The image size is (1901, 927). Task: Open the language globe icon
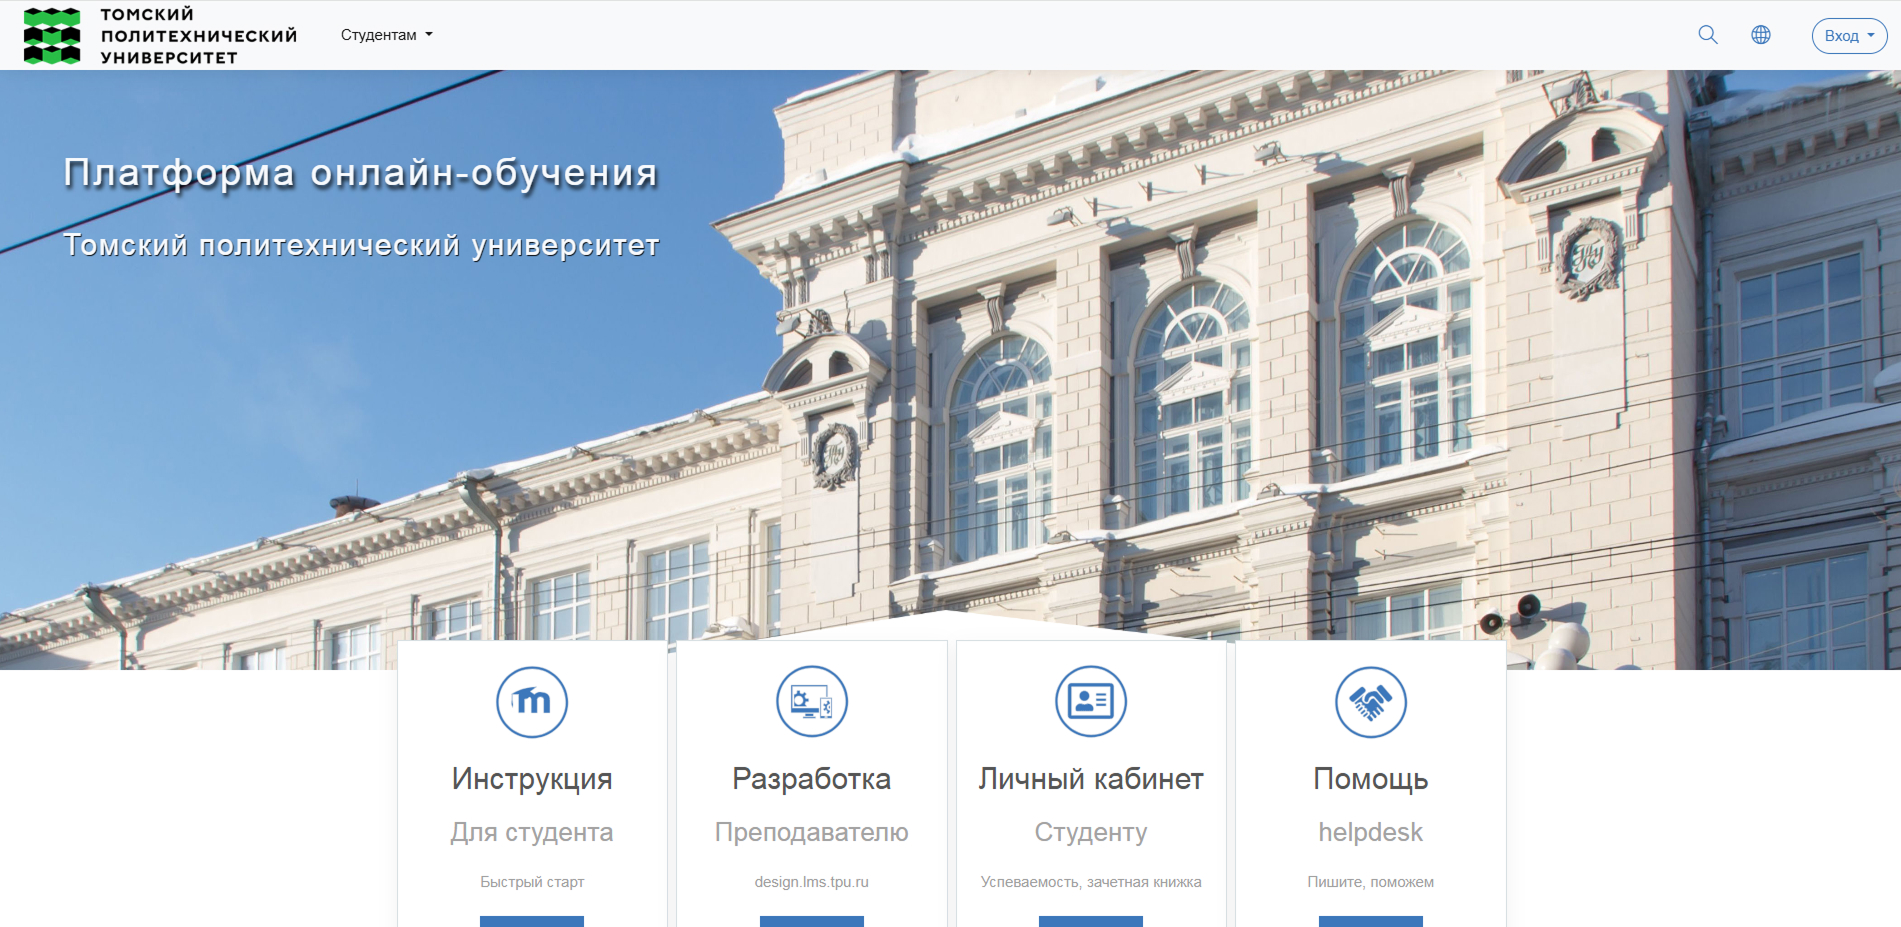tap(1761, 35)
